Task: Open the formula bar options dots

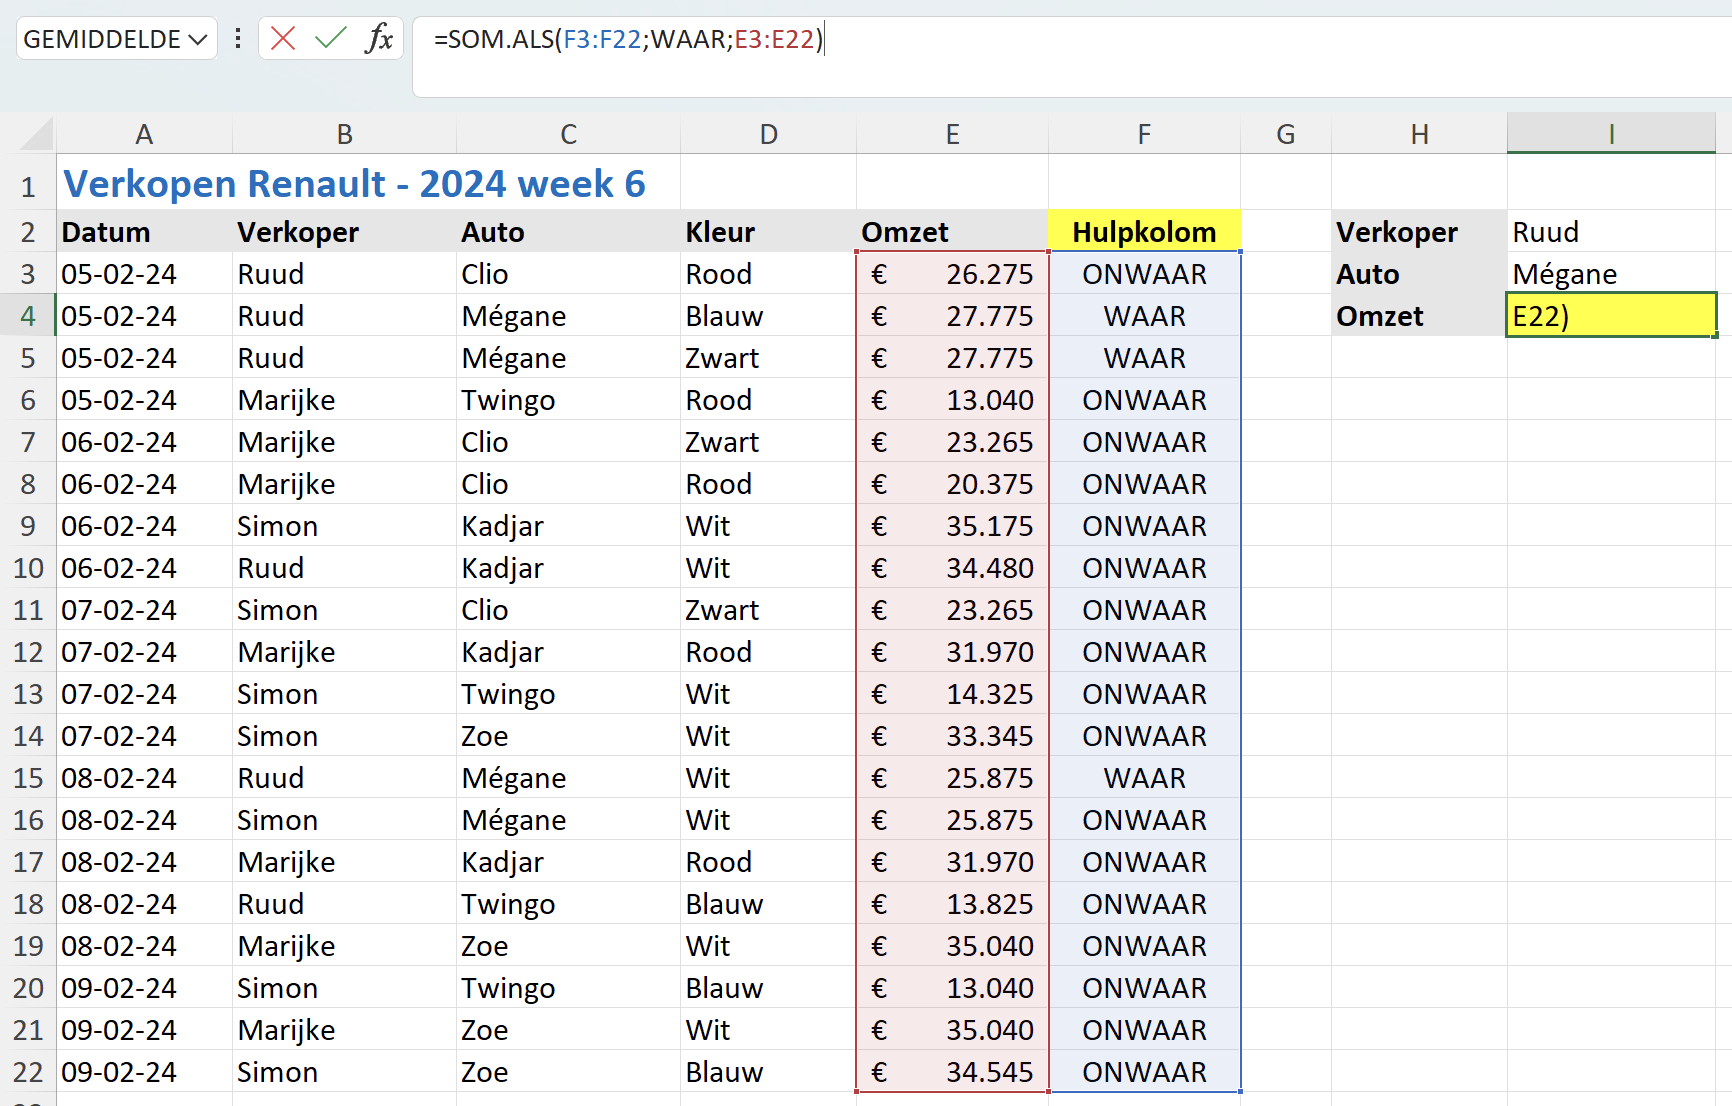Action: pyautogui.click(x=238, y=39)
